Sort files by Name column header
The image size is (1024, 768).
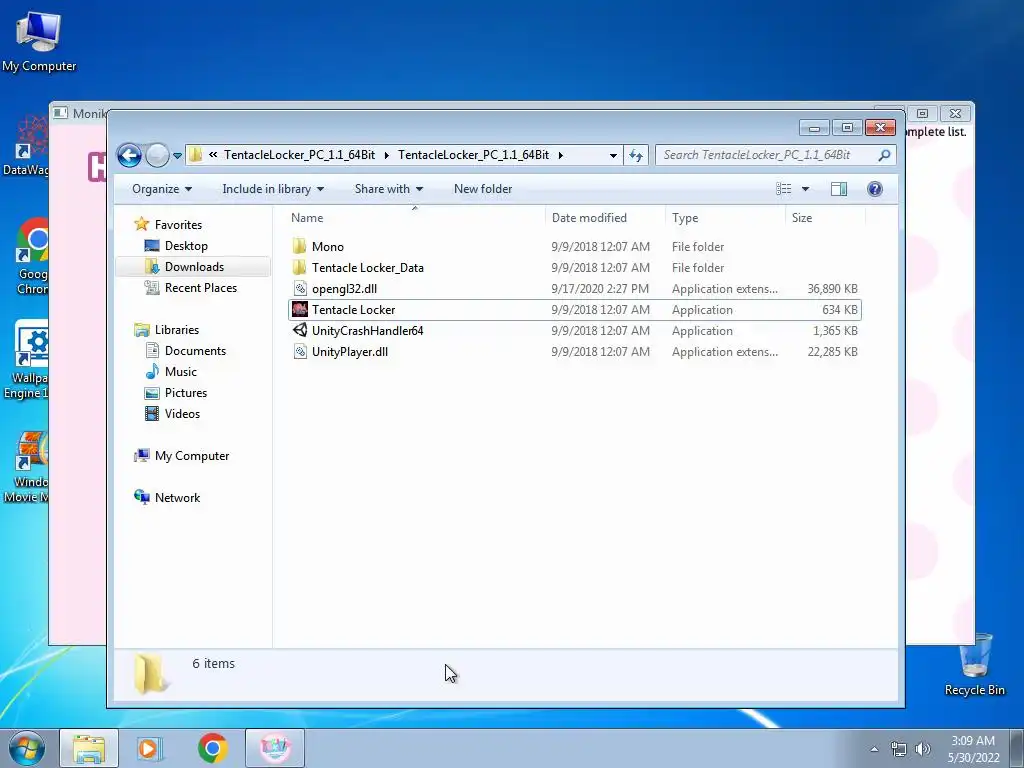(415, 217)
